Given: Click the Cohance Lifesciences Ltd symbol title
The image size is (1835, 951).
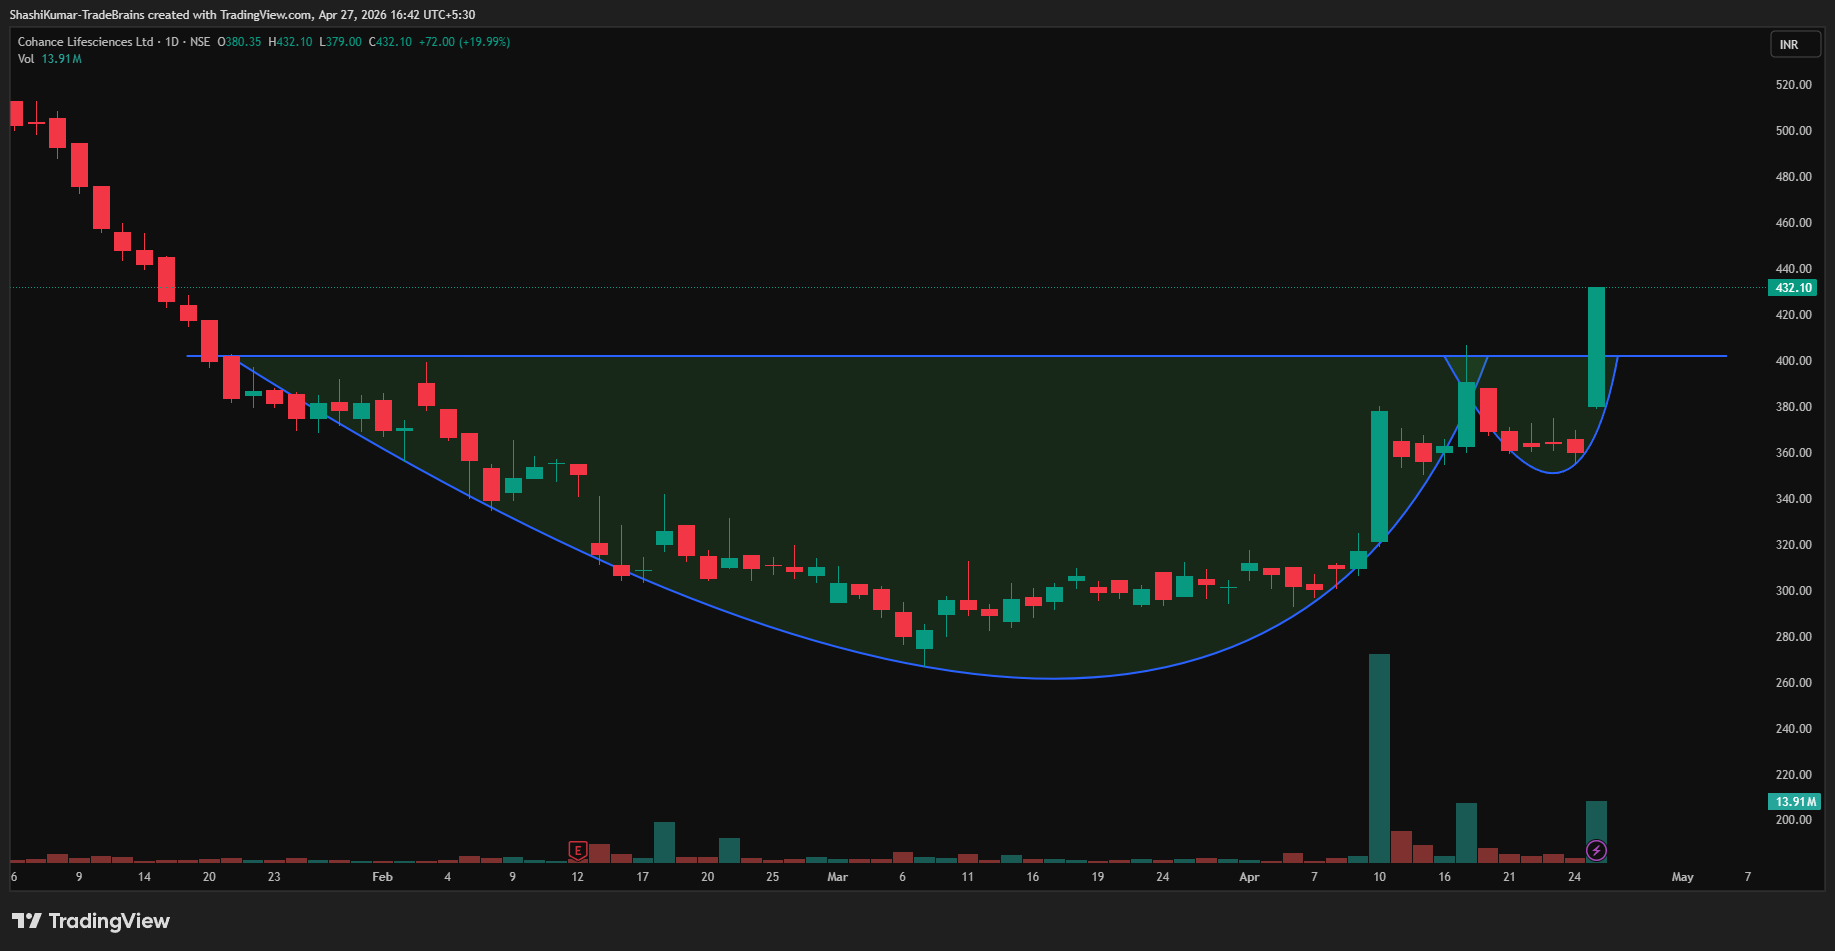Looking at the screenshot, I should [x=86, y=42].
